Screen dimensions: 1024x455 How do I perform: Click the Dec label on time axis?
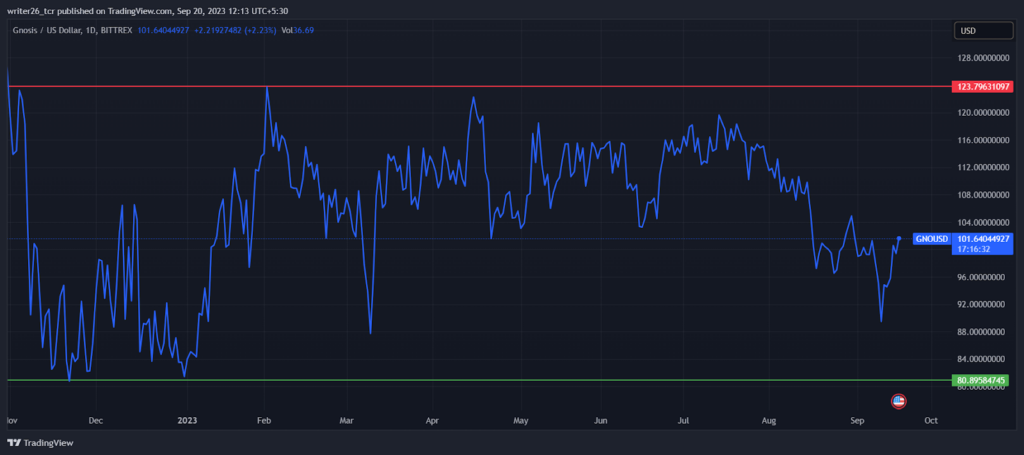click(x=95, y=420)
